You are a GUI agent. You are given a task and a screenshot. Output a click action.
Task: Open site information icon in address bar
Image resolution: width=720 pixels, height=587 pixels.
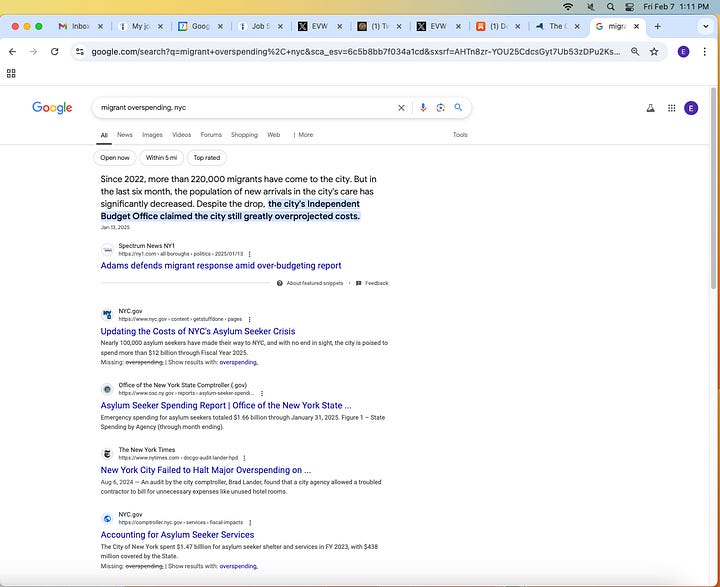80,51
